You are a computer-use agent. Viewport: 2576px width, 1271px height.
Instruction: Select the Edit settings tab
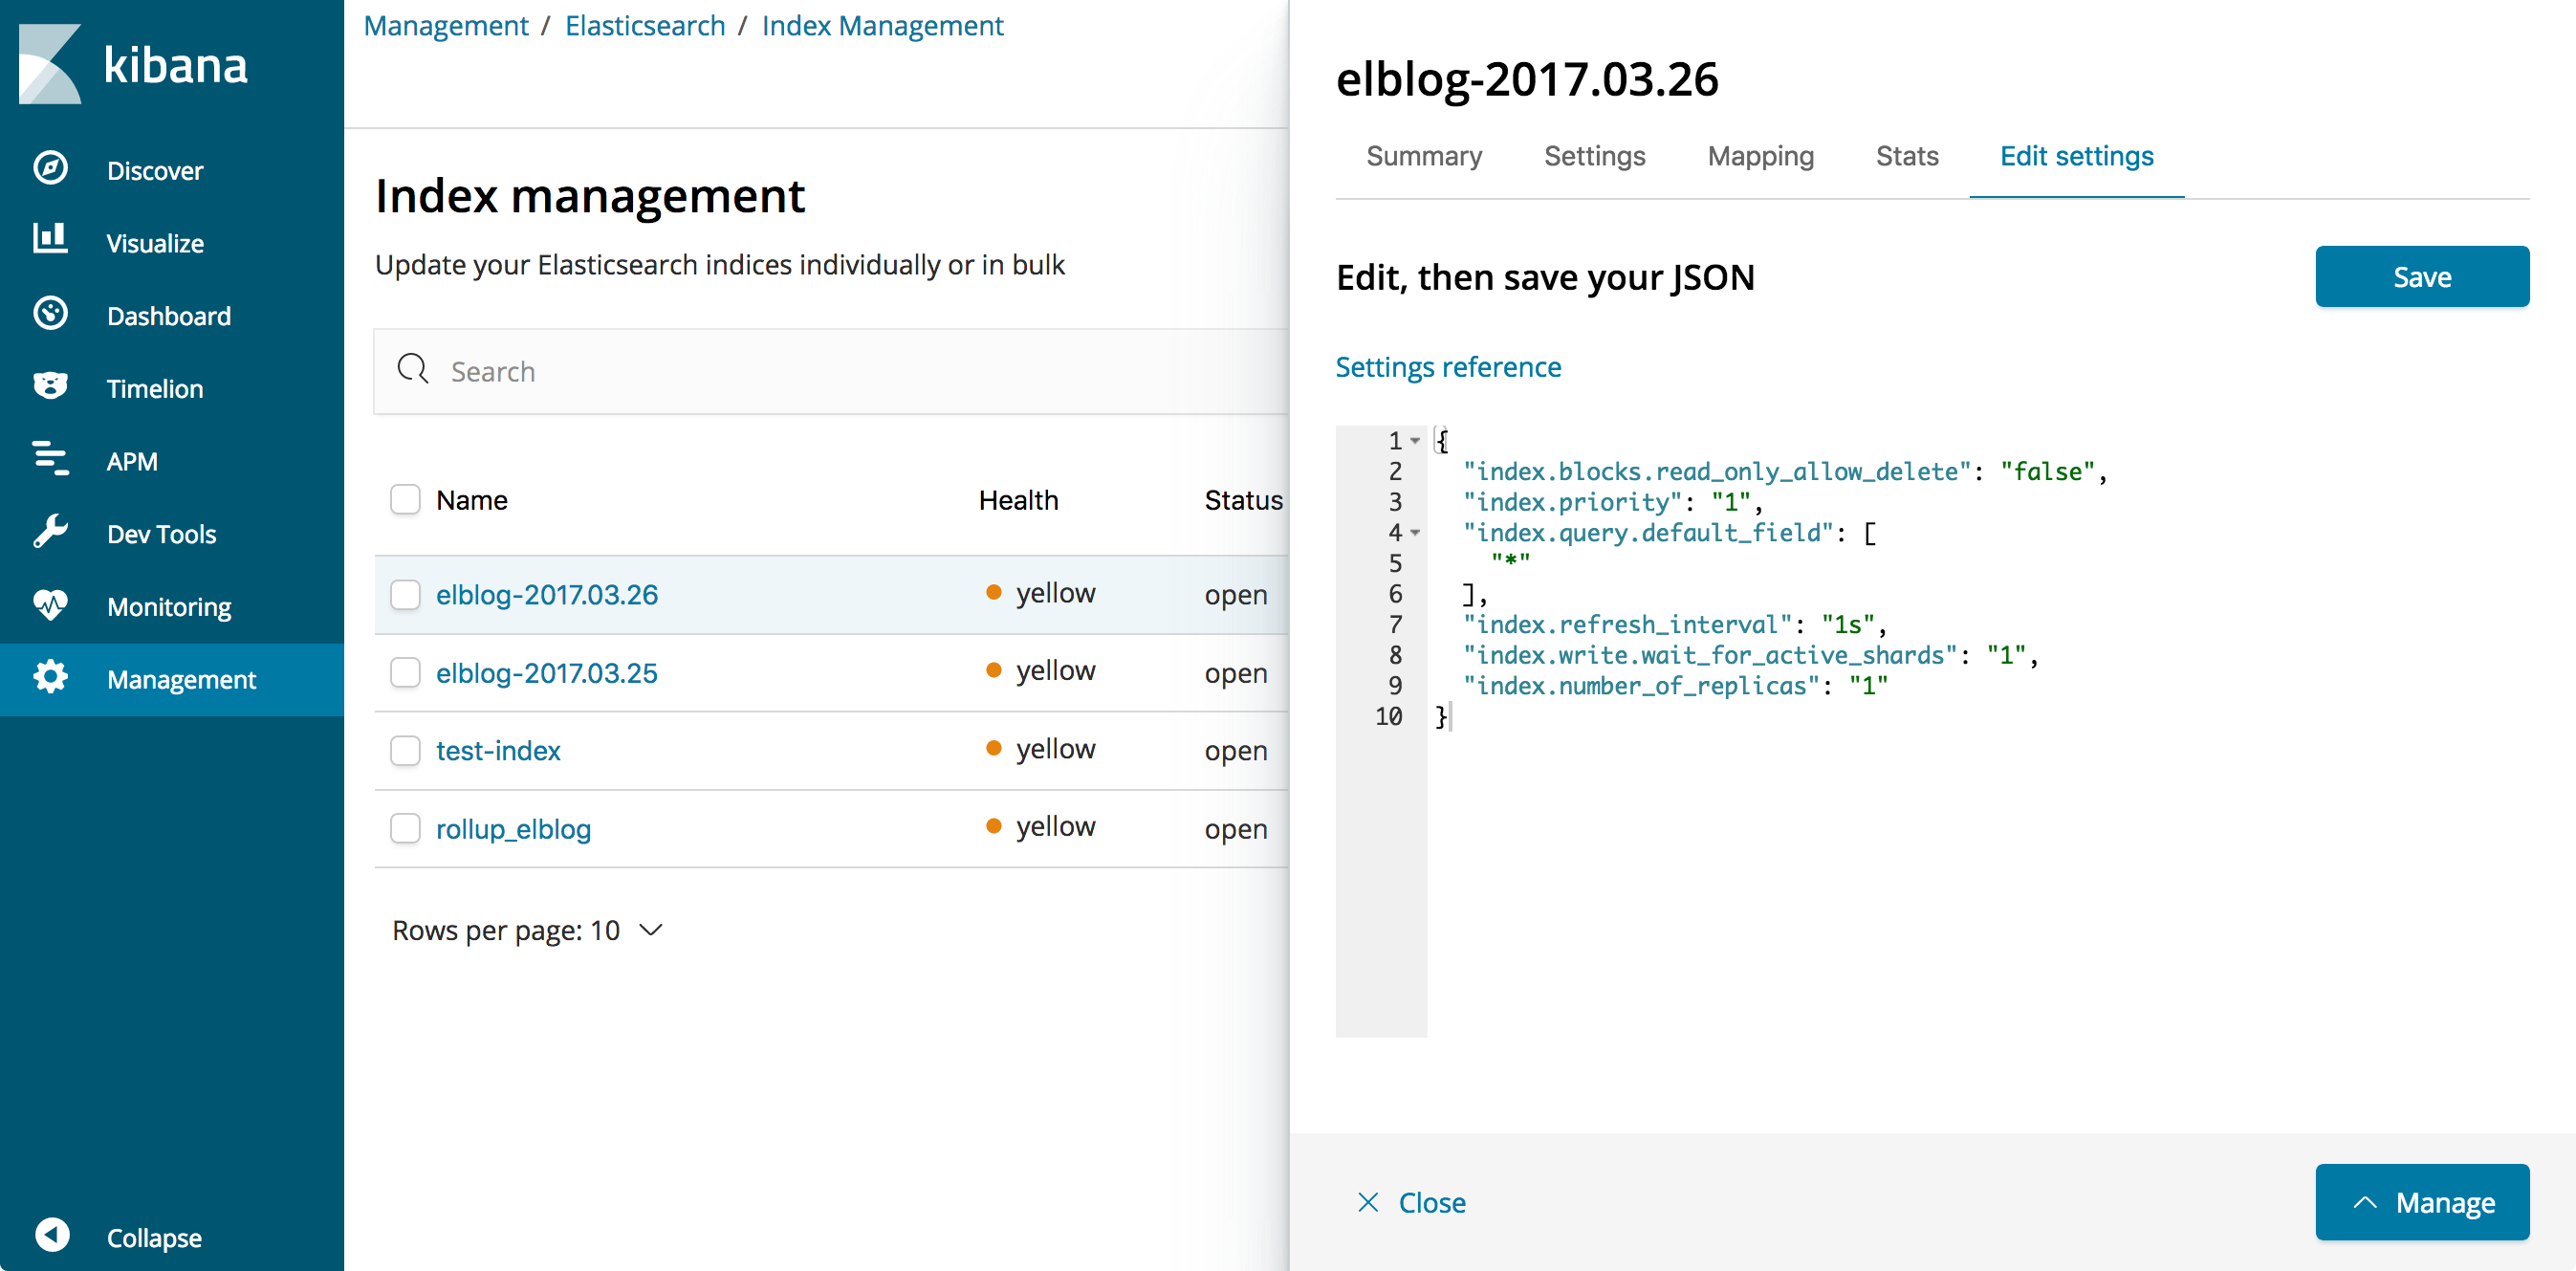click(2076, 156)
